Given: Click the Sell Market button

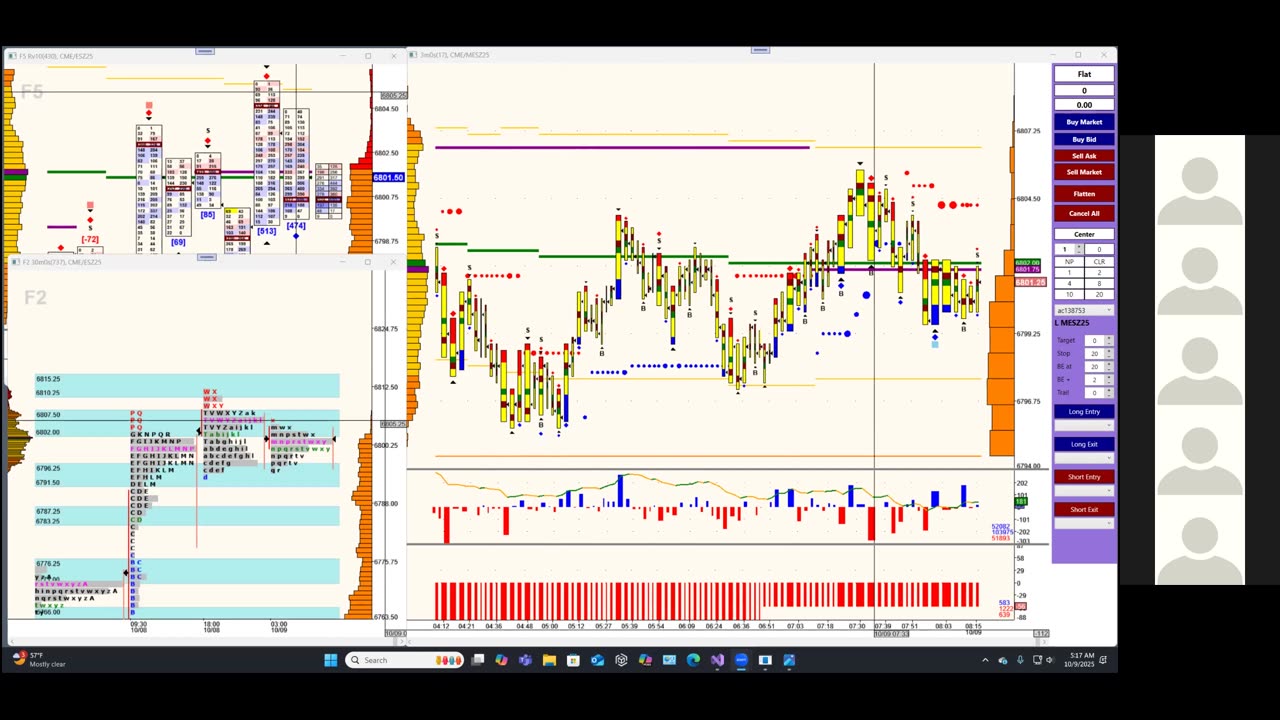Looking at the screenshot, I should [1084, 172].
